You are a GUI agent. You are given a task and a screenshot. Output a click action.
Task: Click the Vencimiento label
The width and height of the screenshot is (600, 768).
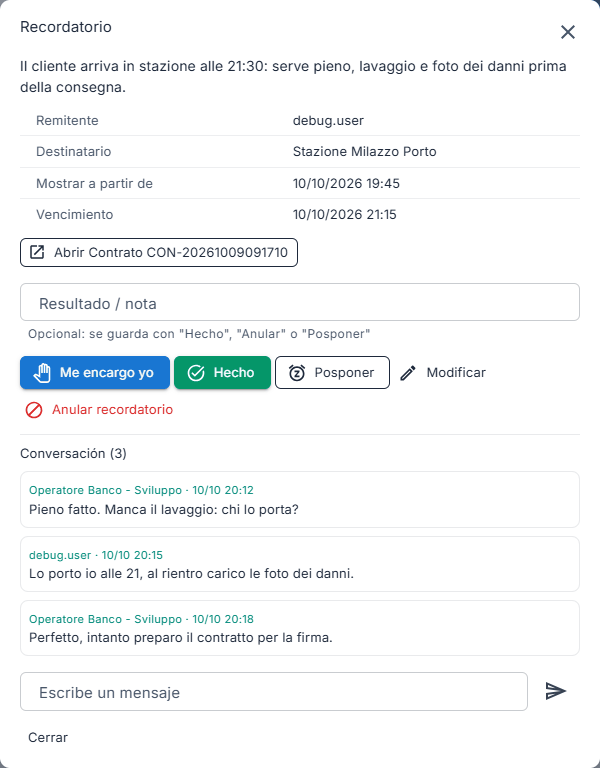[74, 215]
